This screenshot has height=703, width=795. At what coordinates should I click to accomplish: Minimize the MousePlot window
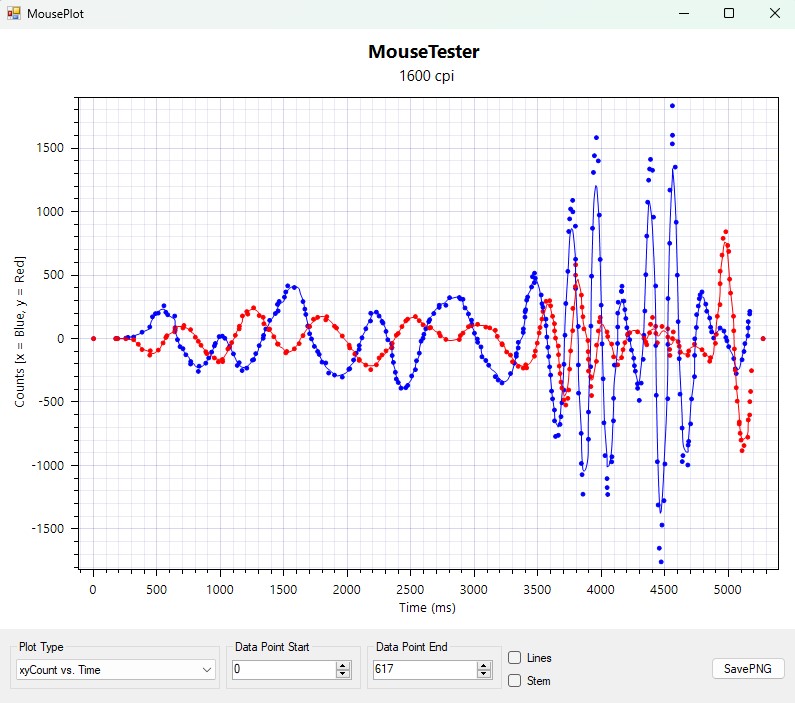tap(685, 14)
